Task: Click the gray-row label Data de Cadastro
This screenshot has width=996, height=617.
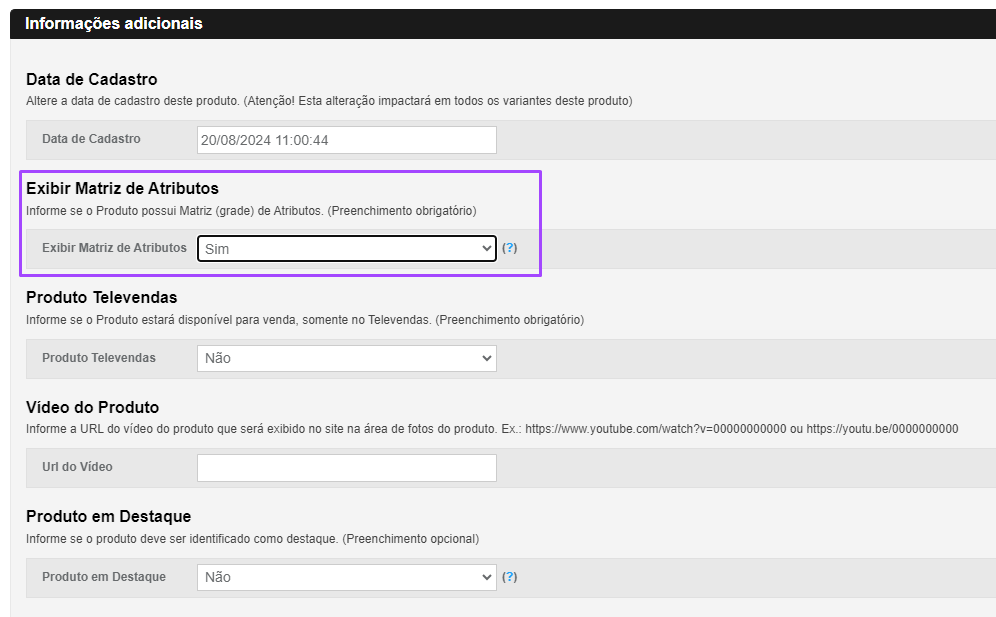Action: (x=91, y=139)
